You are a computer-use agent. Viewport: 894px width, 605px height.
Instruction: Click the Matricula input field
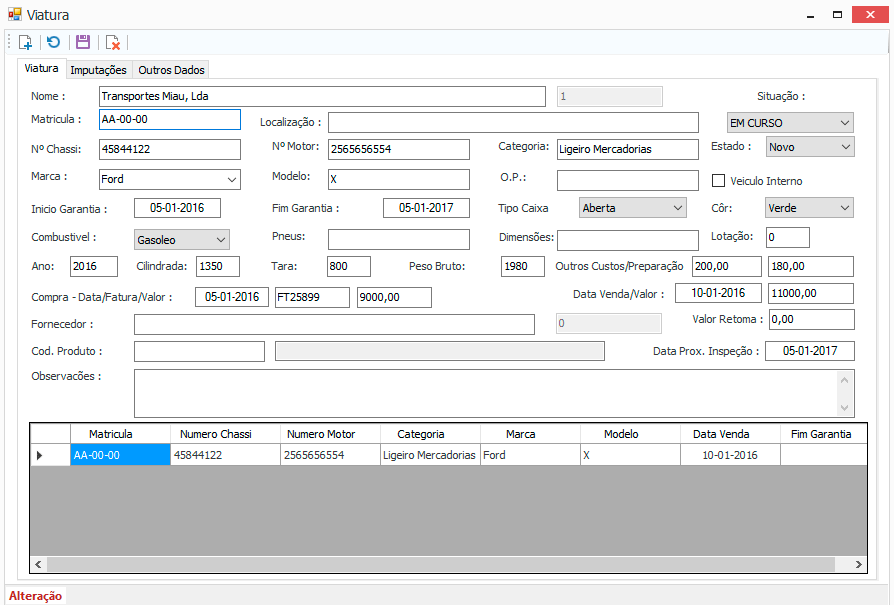click(170, 119)
